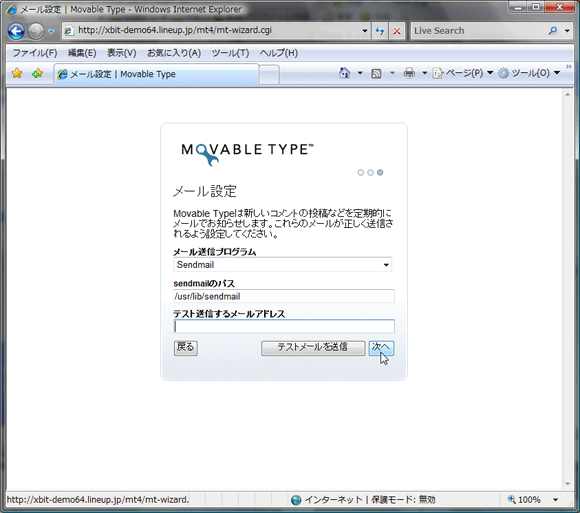The image size is (580, 513).
Task: Click the Live Search magnifier icon
Action: [x=553, y=31]
